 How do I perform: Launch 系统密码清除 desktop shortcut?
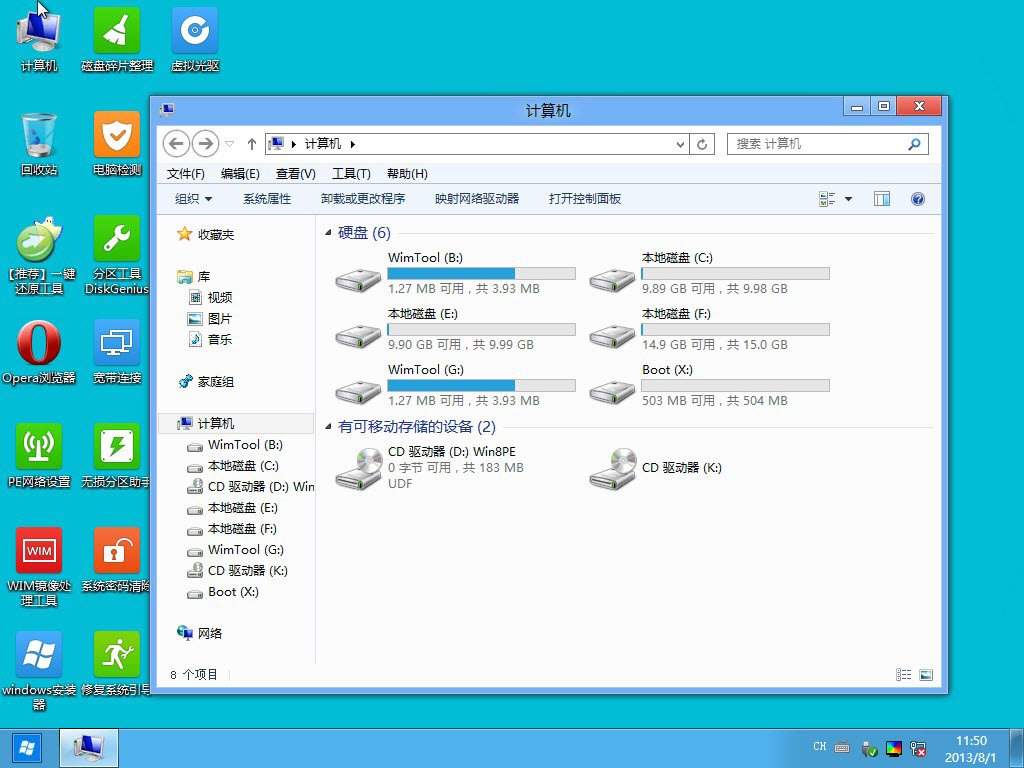click(x=117, y=560)
